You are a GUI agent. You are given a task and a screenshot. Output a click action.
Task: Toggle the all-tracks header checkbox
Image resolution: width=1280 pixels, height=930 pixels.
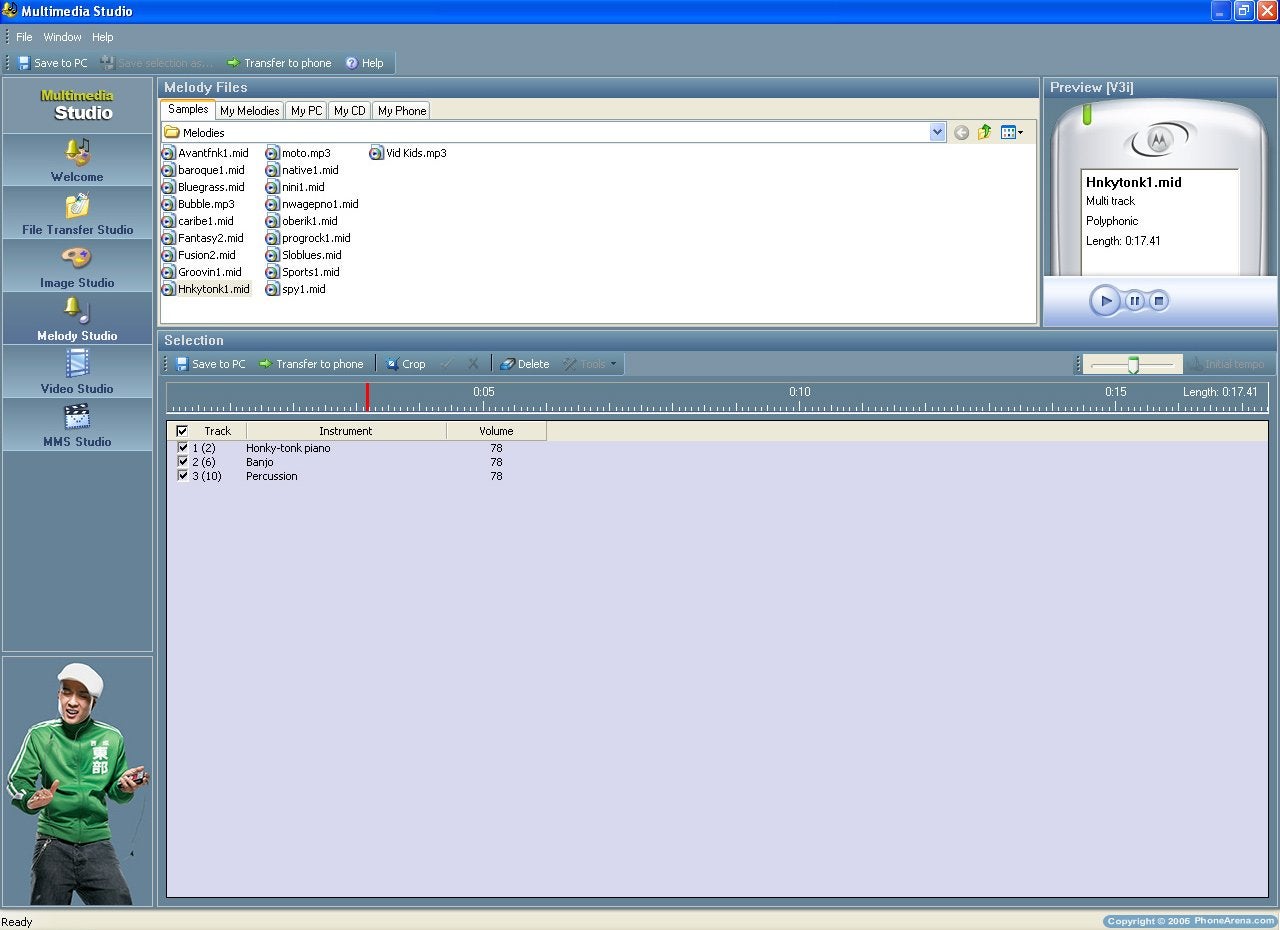click(x=182, y=431)
